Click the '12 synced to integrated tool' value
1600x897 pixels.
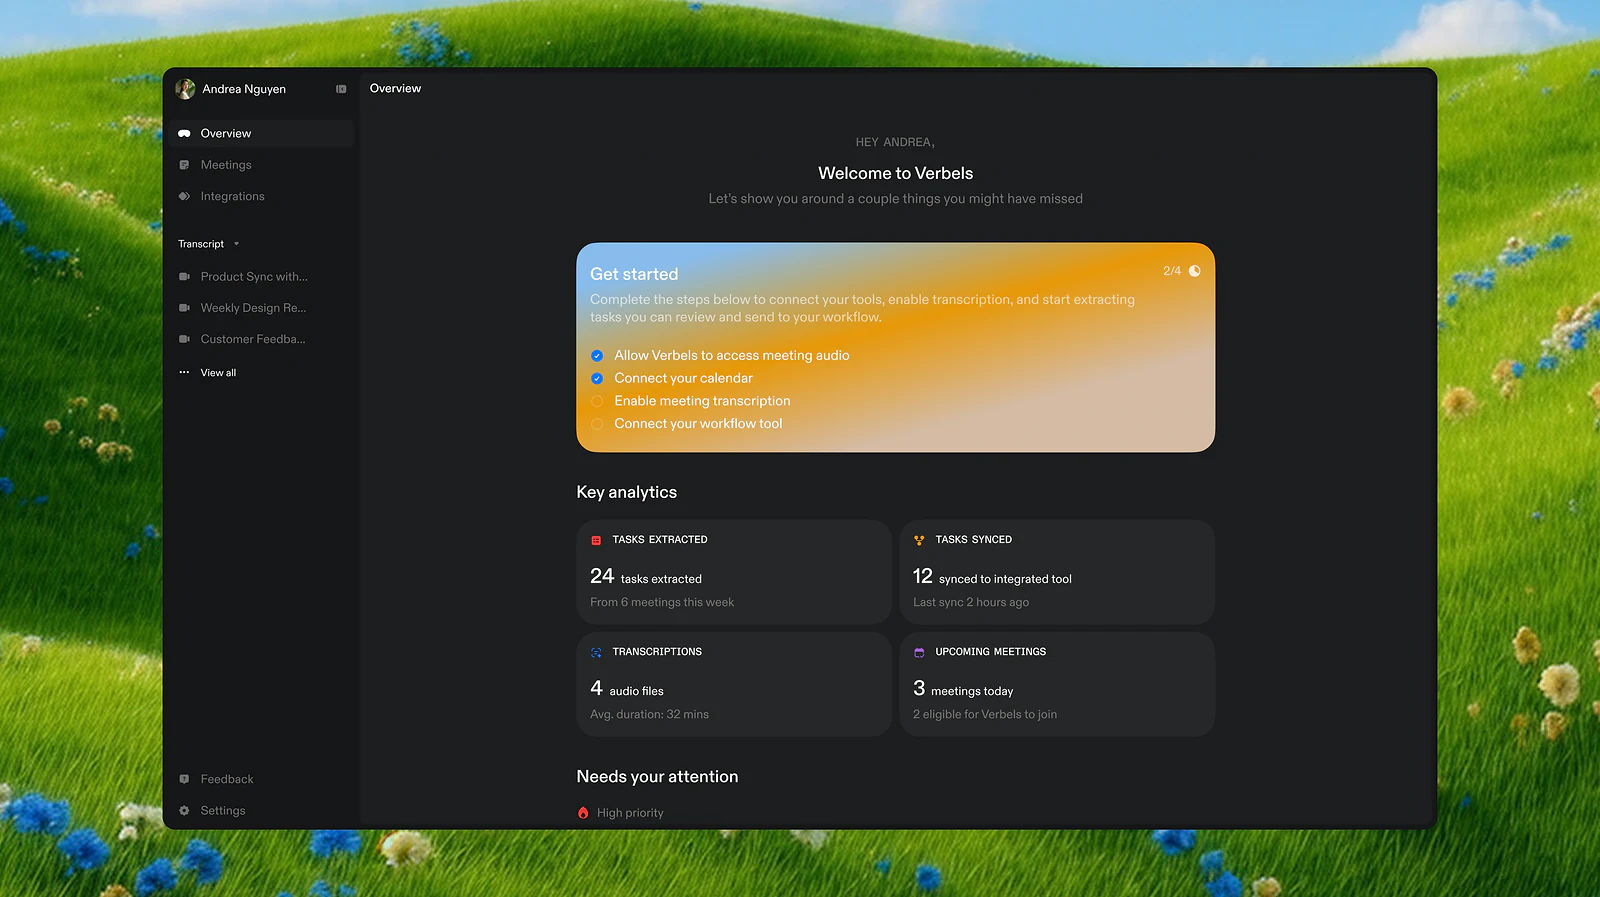992,577
